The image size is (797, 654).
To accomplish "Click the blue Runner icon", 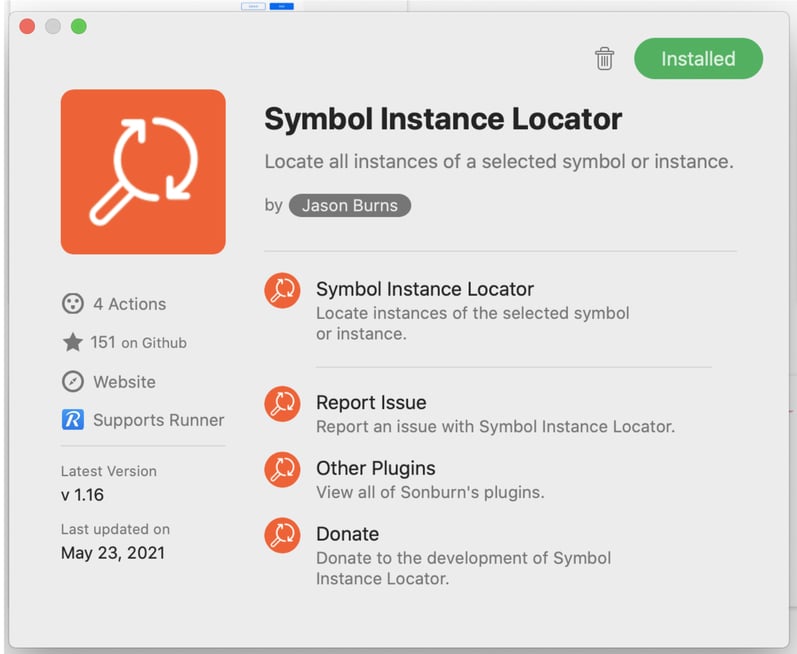I will [72, 420].
